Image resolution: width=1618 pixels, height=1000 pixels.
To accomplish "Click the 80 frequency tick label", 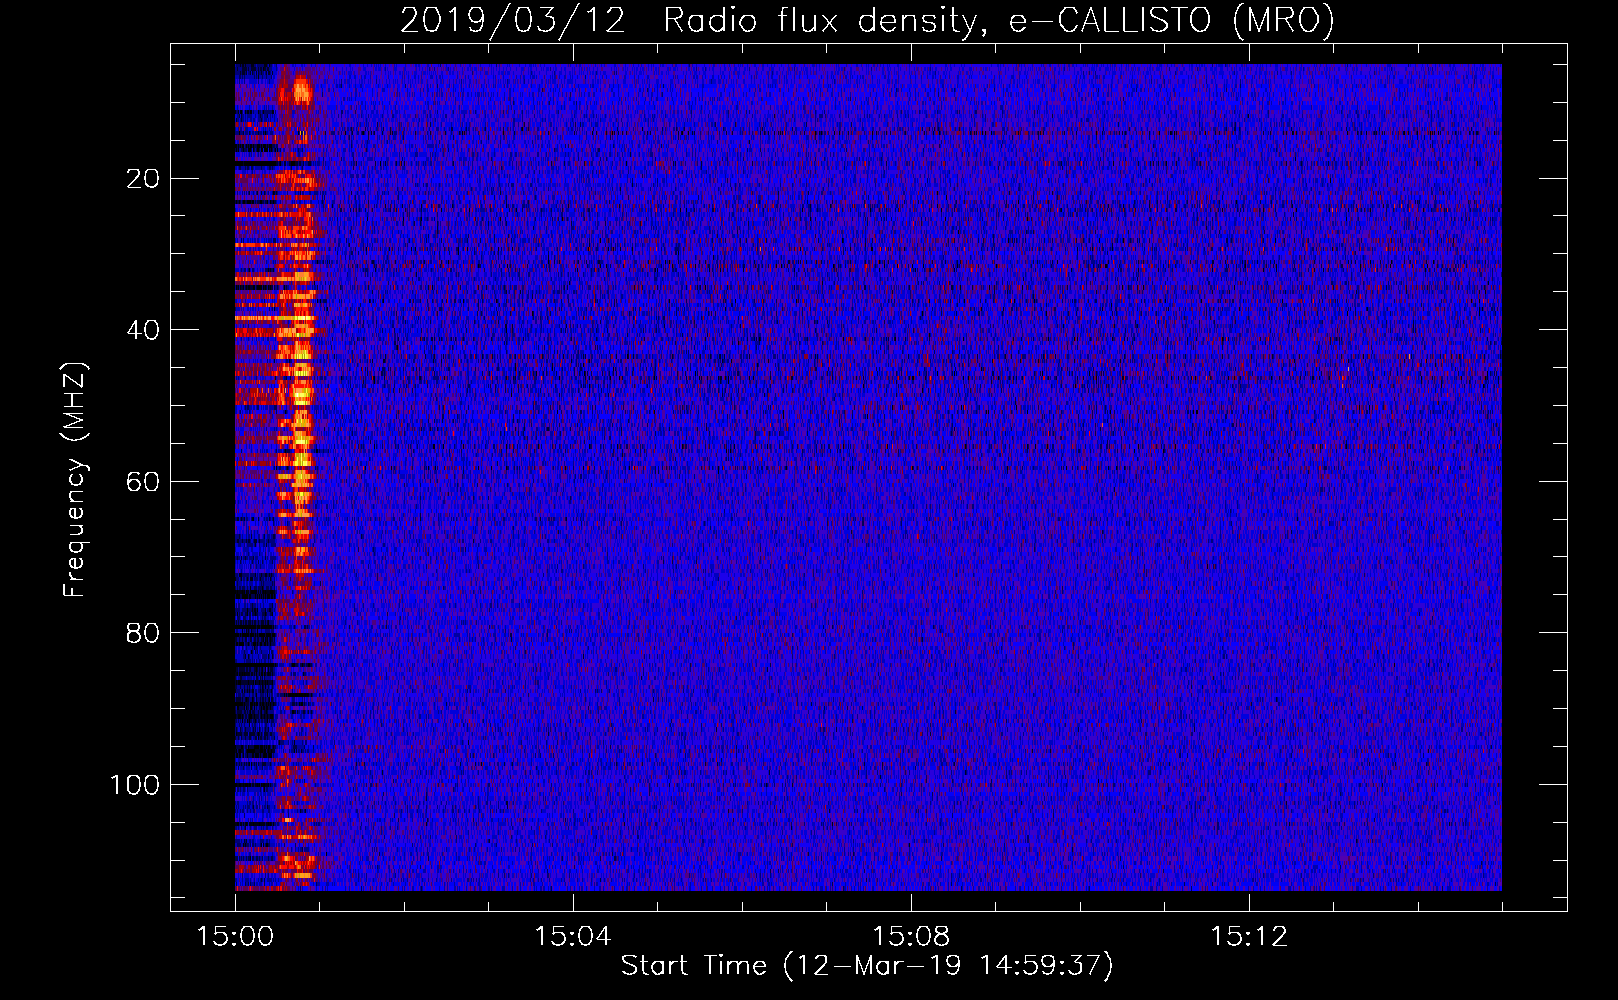I will pyautogui.click(x=143, y=633).
